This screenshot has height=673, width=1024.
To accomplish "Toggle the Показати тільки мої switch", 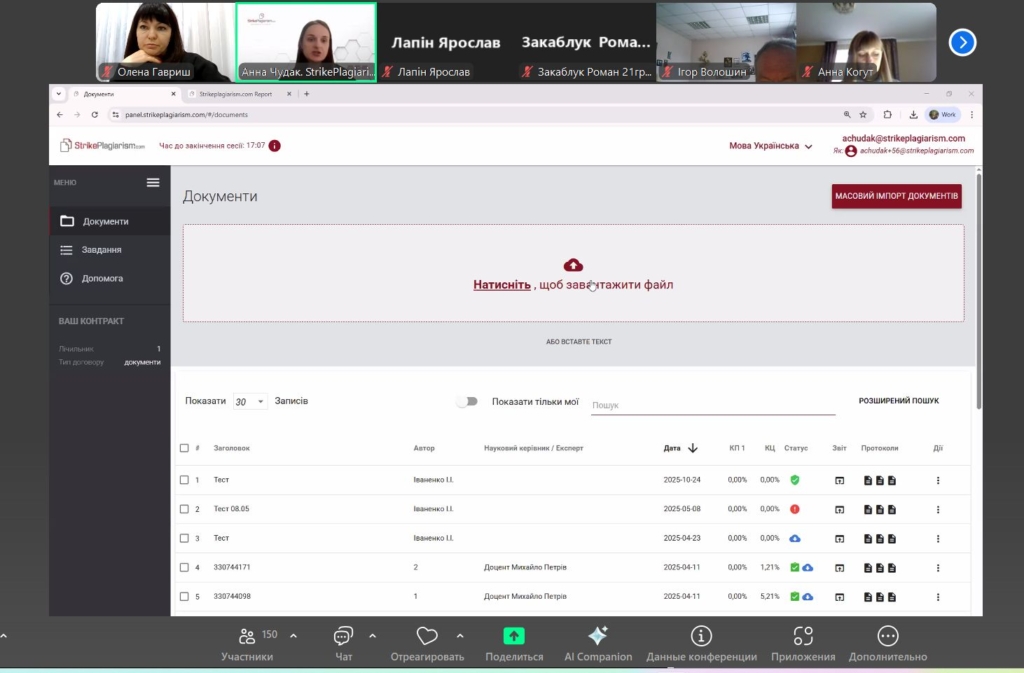I will pyautogui.click(x=466, y=401).
